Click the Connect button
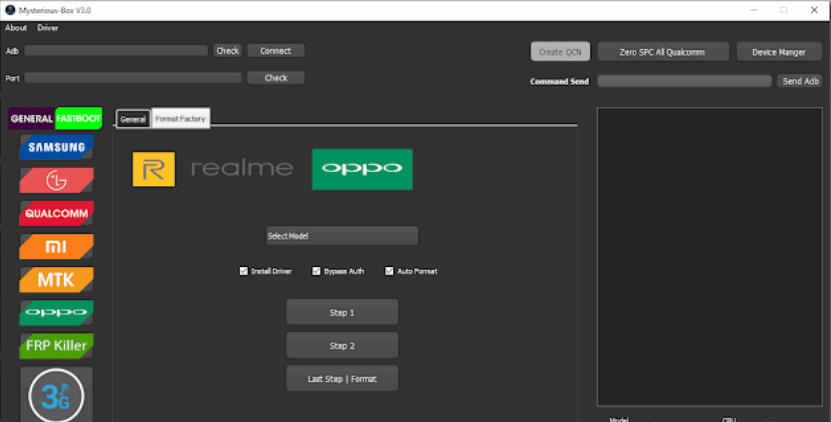The width and height of the screenshot is (831, 422). point(276,50)
